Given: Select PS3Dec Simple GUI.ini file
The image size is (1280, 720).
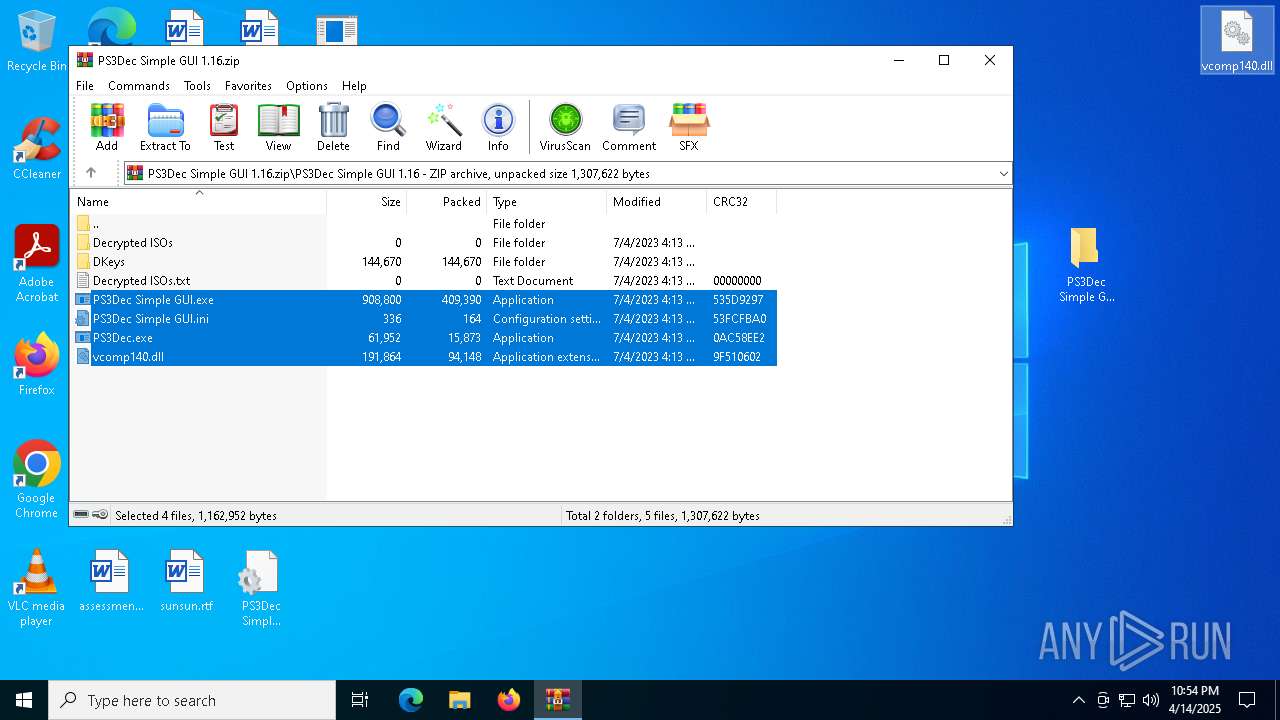Looking at the screenshot, I should coord(425,319).
